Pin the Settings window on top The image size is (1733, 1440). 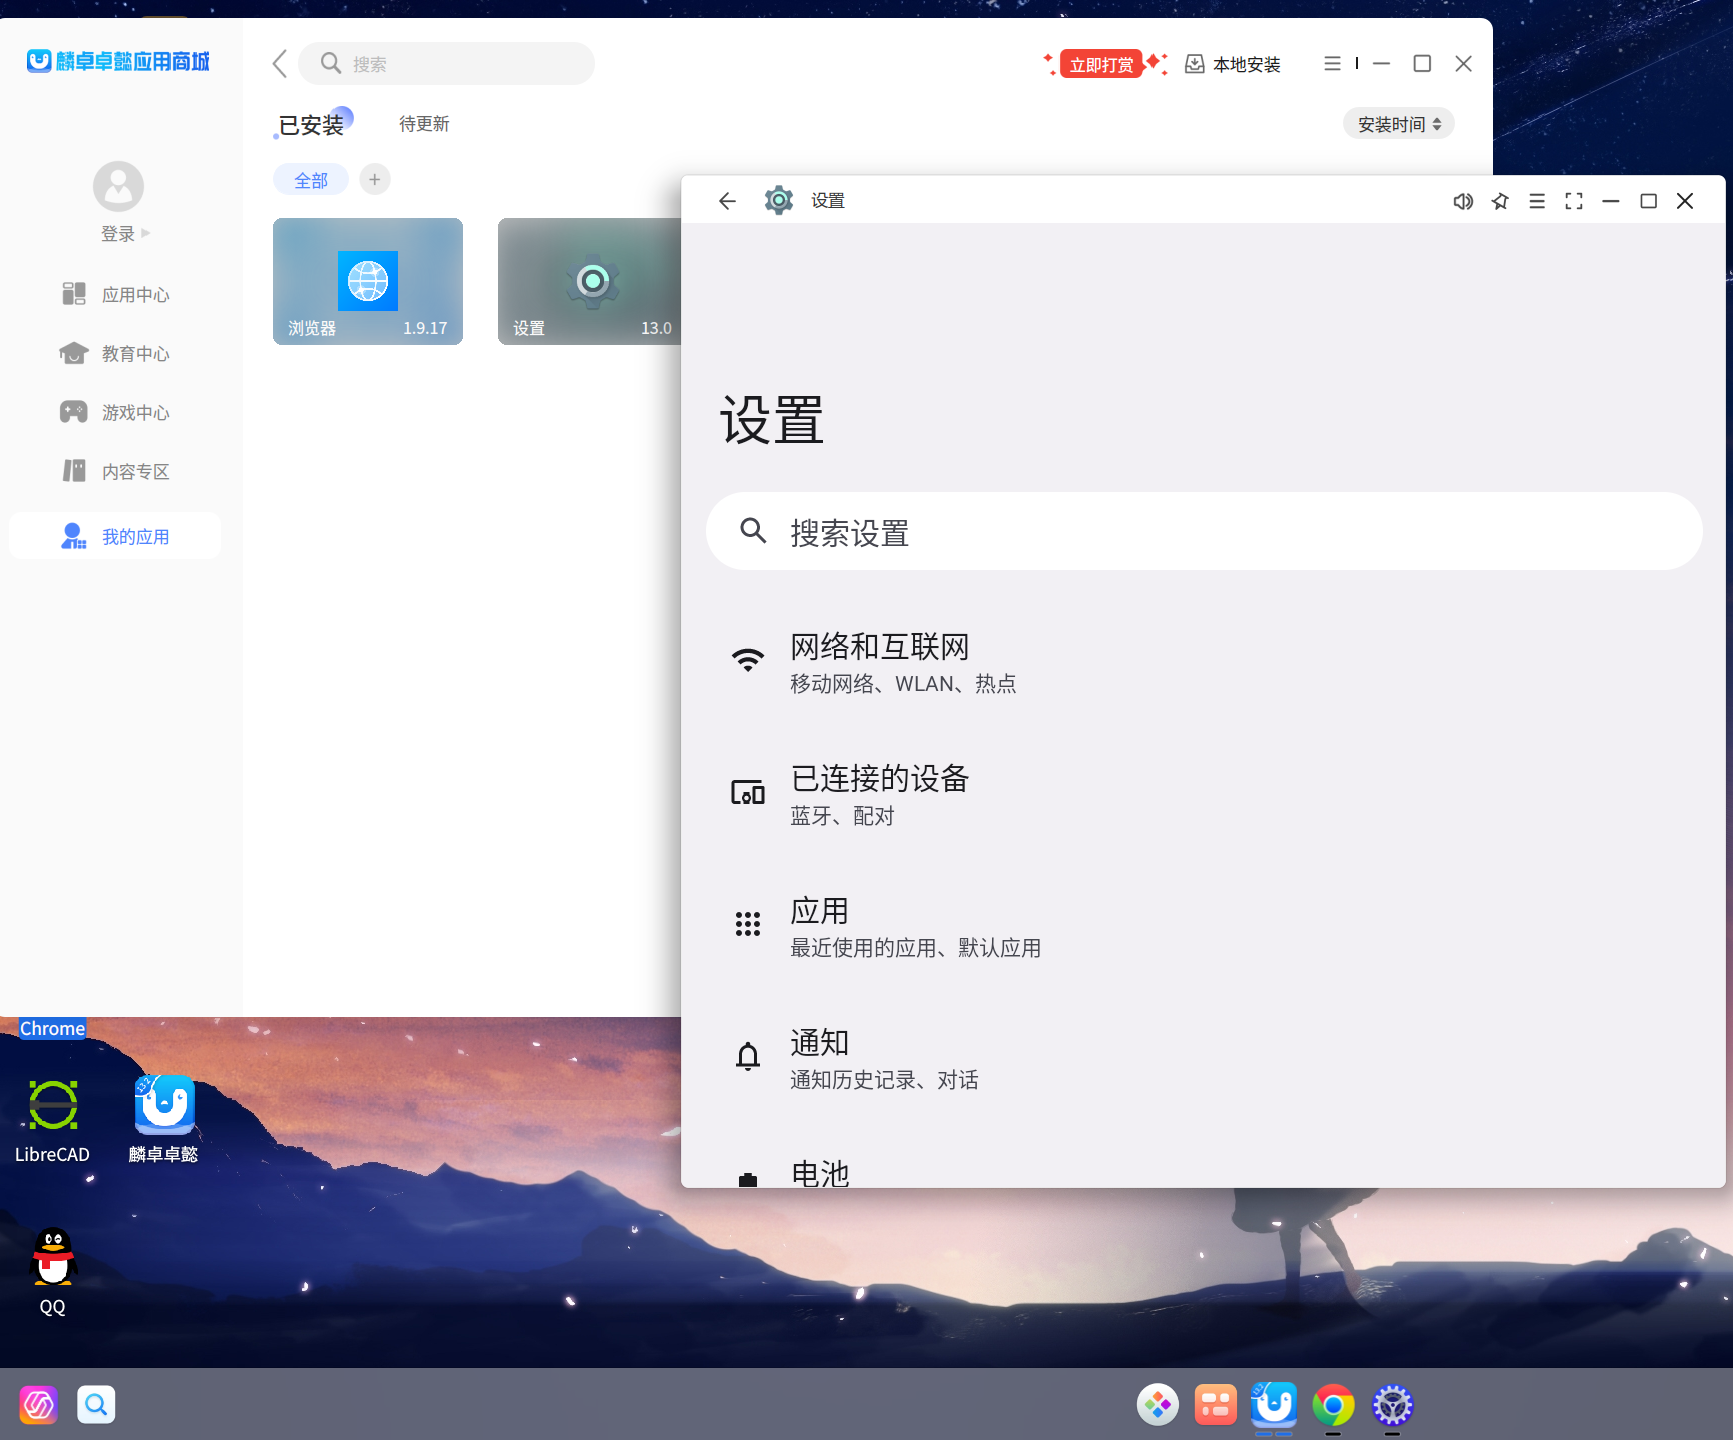click(1500, 201)
